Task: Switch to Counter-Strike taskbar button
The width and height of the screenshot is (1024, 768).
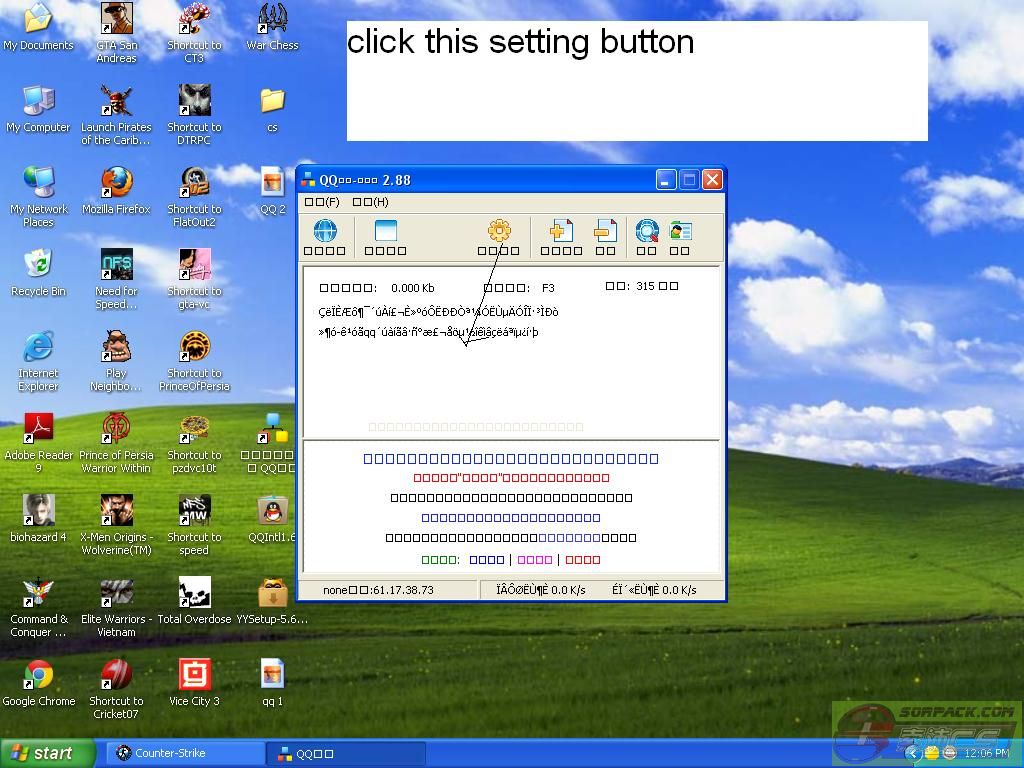Action: [185, 754]
